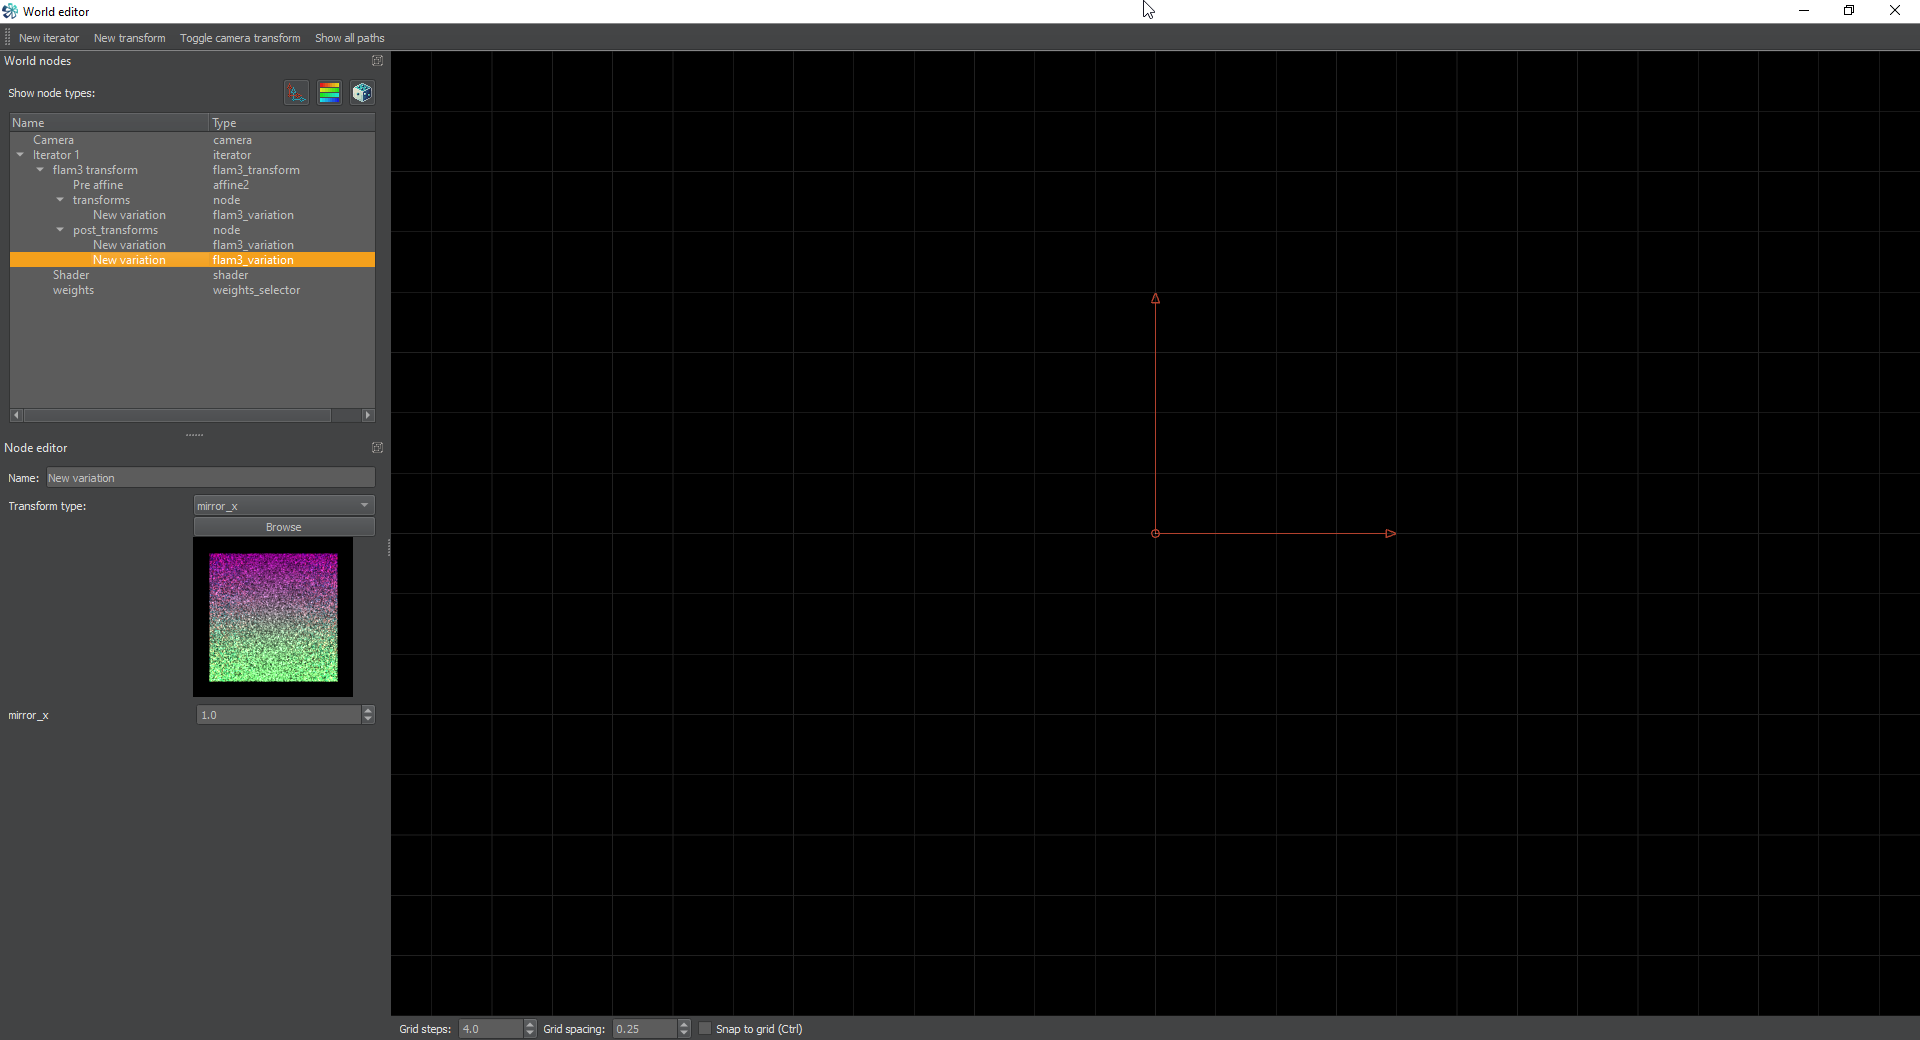
Task: Select the weights tree row
Action: pyautogui.click(x=192, y=290)
